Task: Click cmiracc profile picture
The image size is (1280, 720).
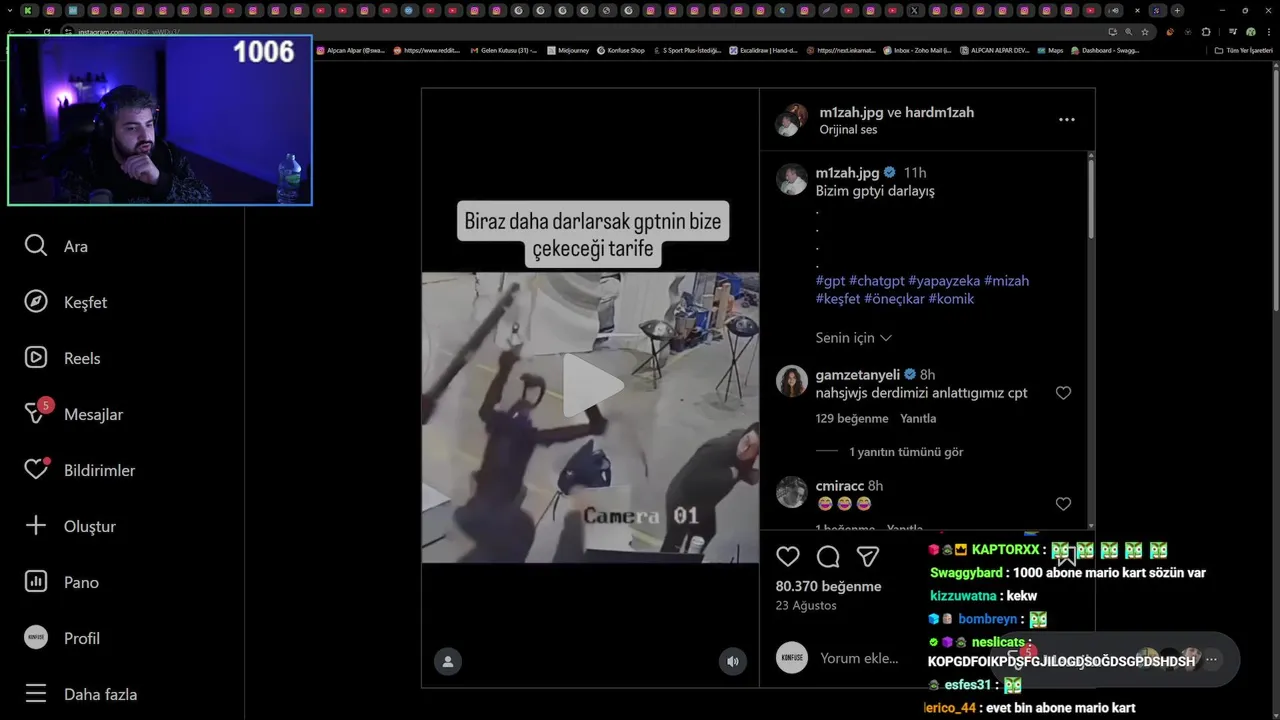Action: coord(792,492)
